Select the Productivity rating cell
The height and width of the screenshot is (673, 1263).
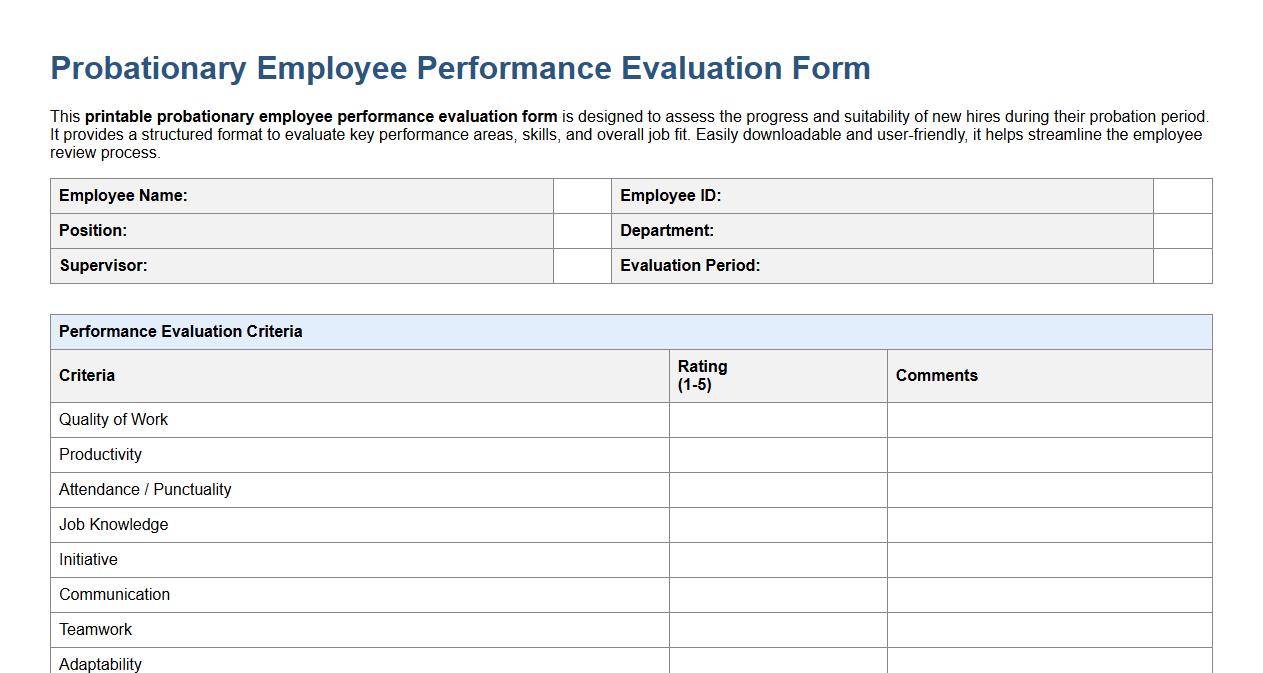pyautogui.click(x=777, y=454)
